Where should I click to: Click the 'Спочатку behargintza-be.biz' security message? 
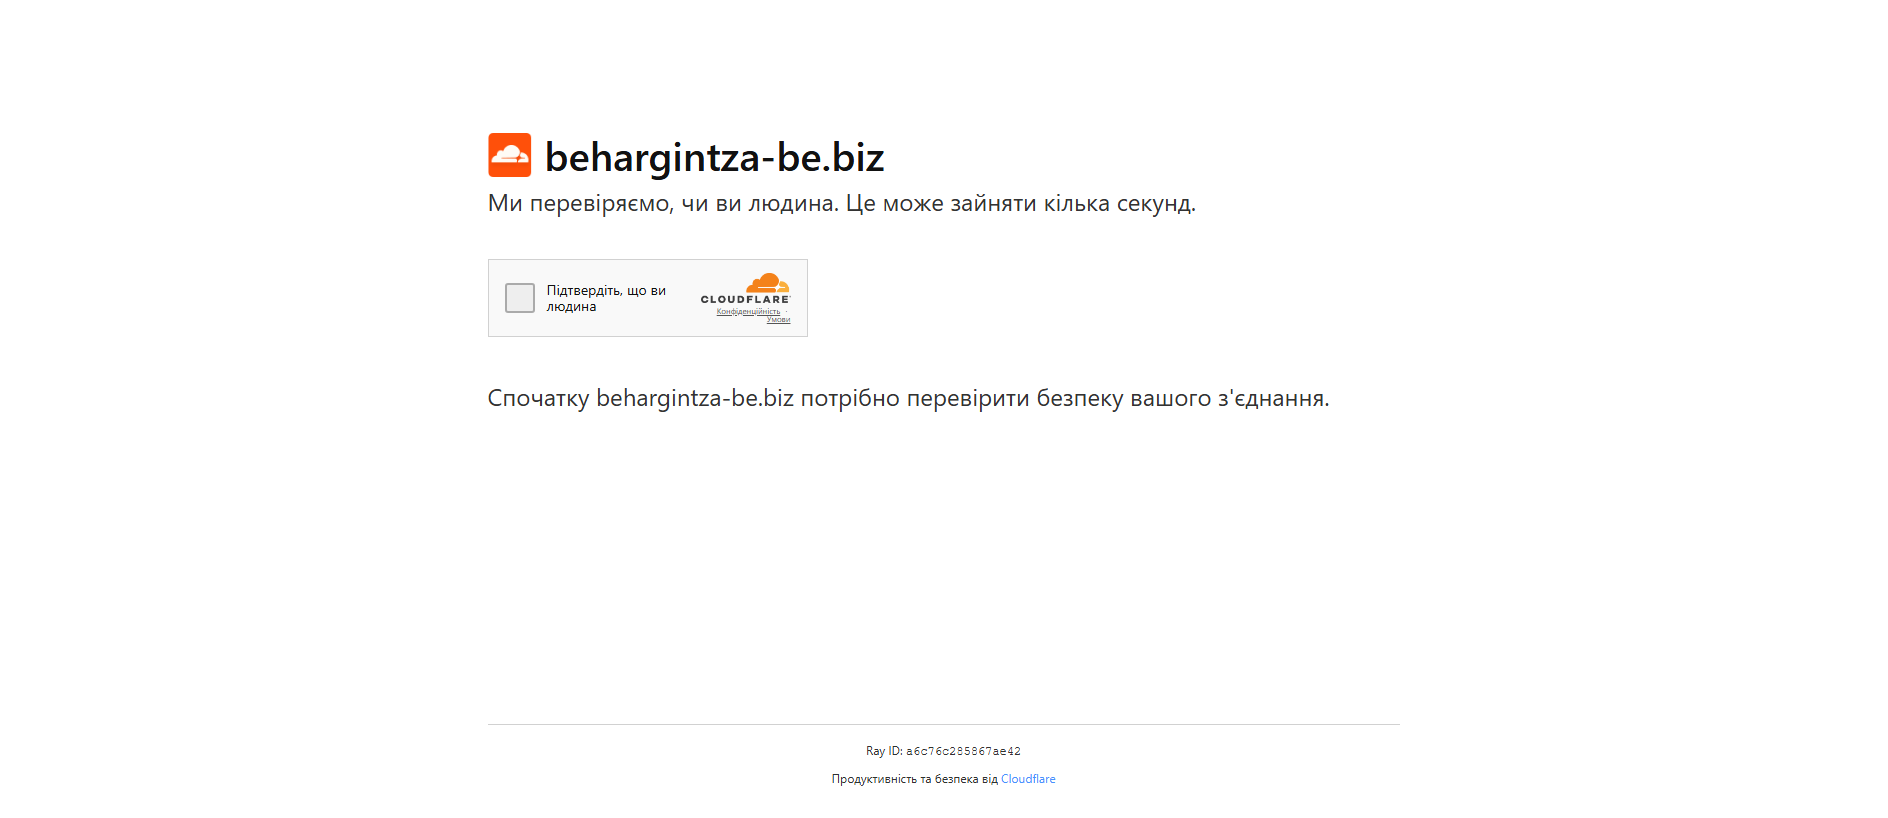[909, 398]
